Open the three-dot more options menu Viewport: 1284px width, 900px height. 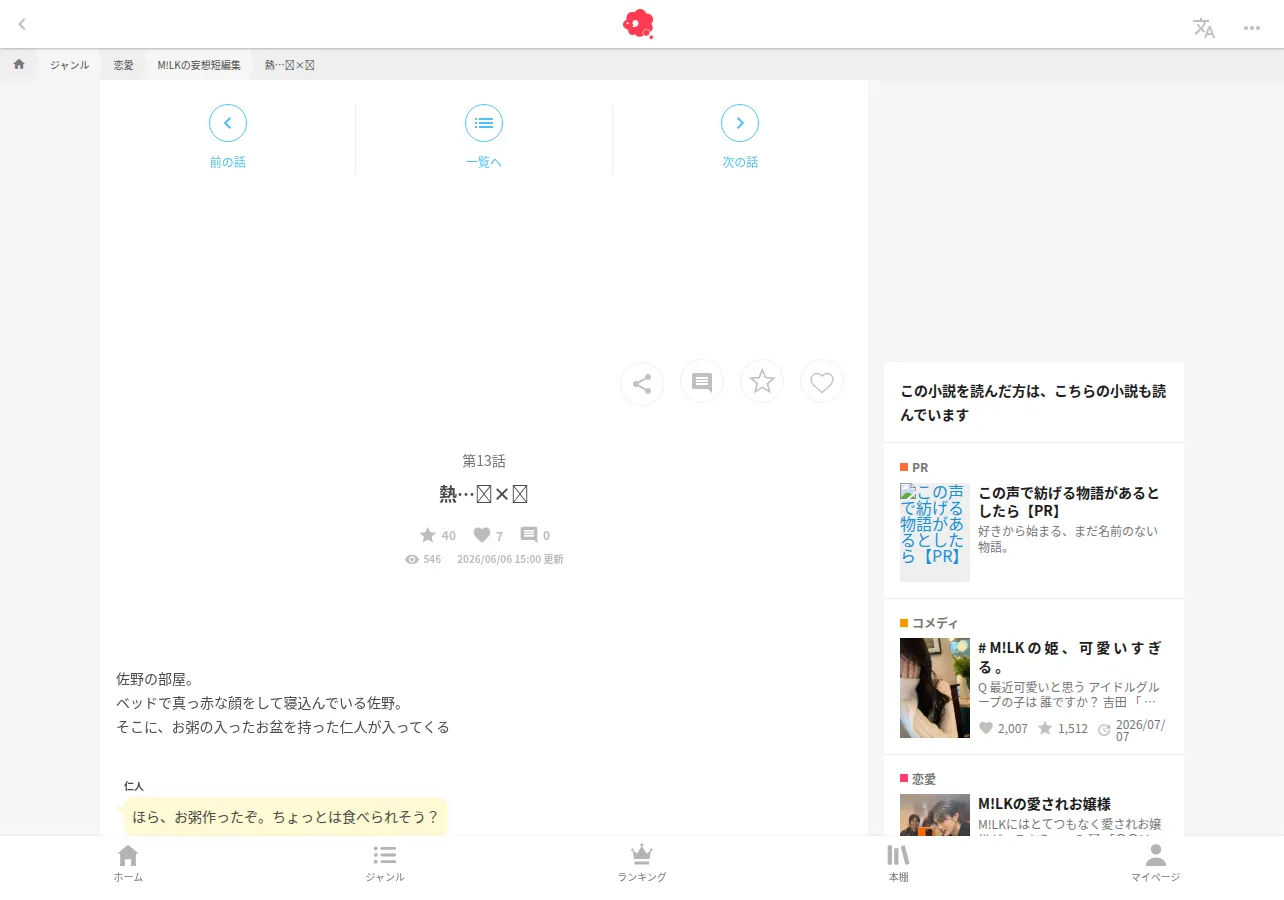pyautogui.click(x=1251, y=28)
